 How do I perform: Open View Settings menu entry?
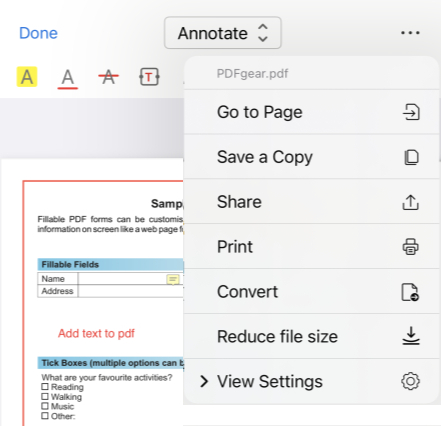[x=311, y=381]
